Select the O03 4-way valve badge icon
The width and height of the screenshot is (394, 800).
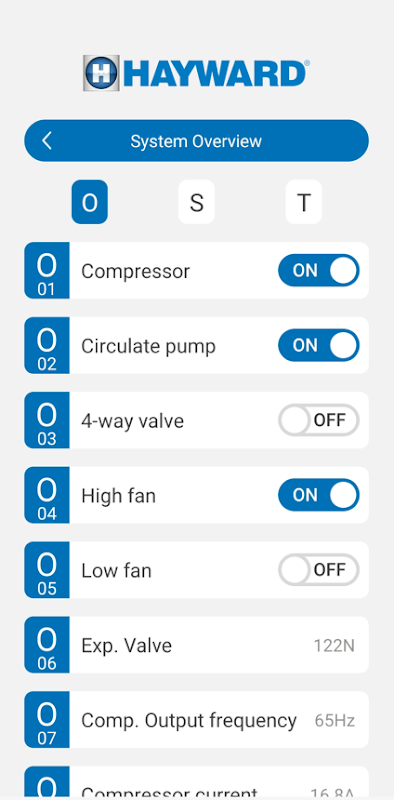click(47, 420)
